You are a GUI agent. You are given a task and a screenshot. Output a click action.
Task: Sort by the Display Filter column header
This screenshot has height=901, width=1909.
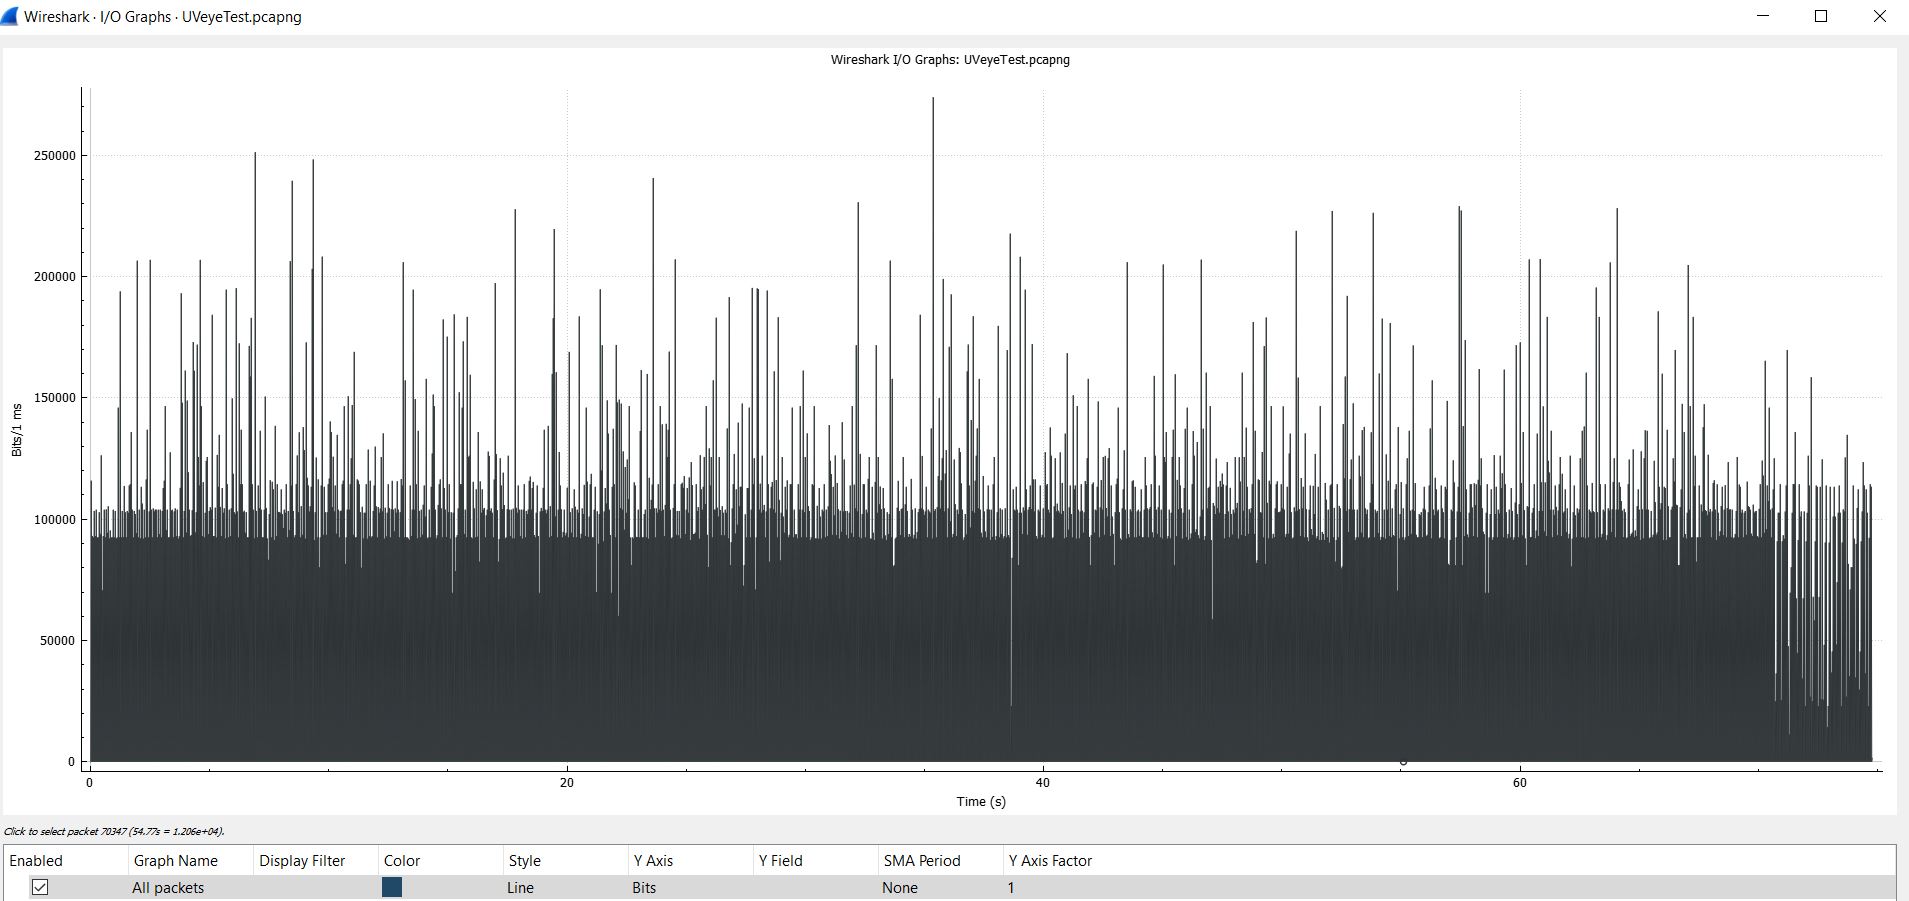(x=302, y=861)
